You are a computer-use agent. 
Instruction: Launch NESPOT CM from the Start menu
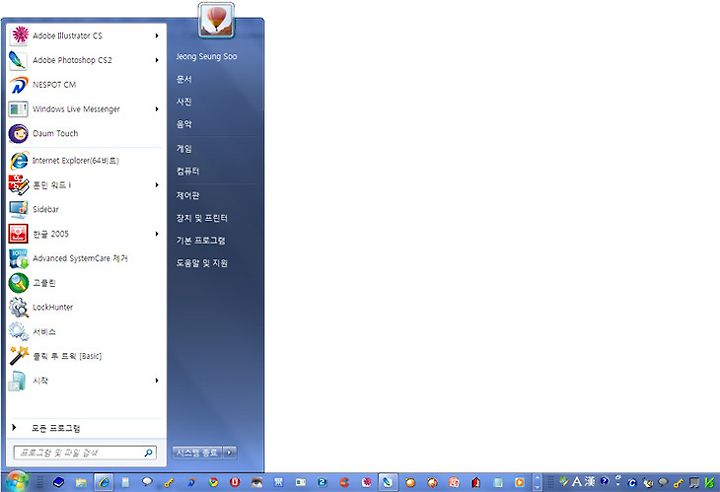(85, 85)
